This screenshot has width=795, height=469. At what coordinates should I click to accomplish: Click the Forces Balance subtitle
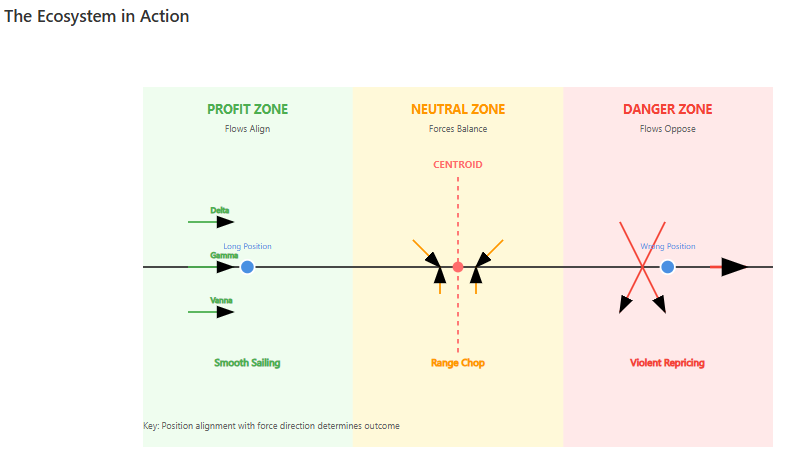point(458,129)
